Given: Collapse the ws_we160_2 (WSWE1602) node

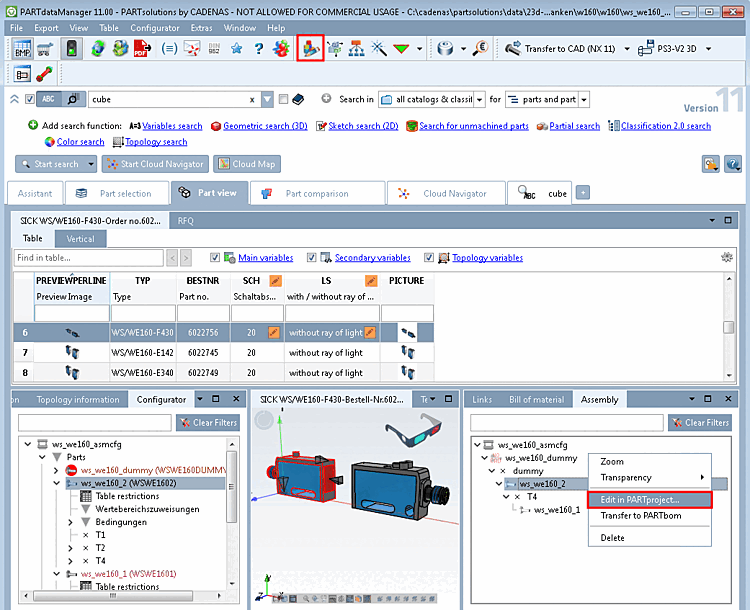Looking at the screenshot, I should pyautogui.click(x=56, y=483).
